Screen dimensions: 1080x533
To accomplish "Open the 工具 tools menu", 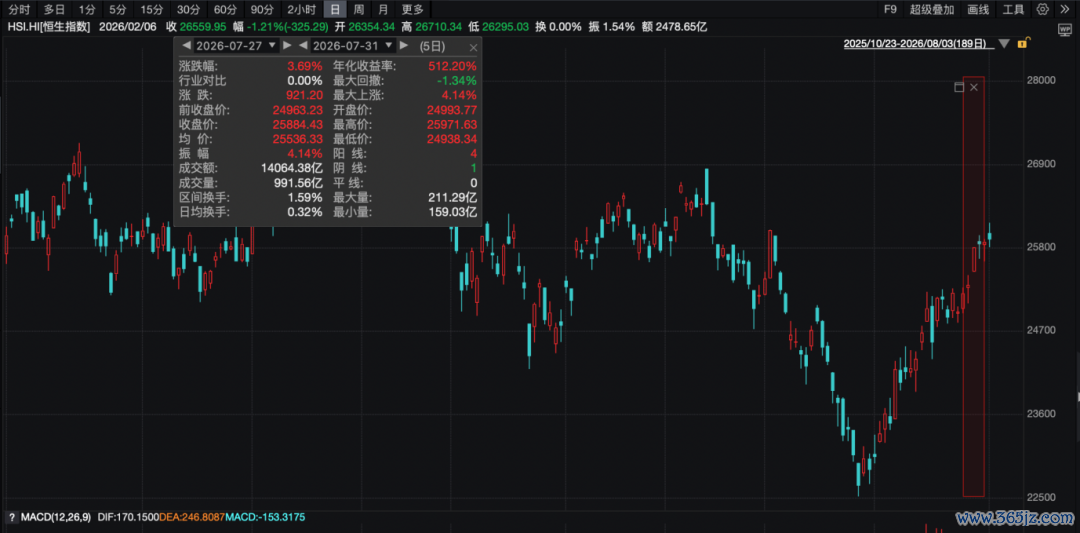I will [x=1013, y=10].
